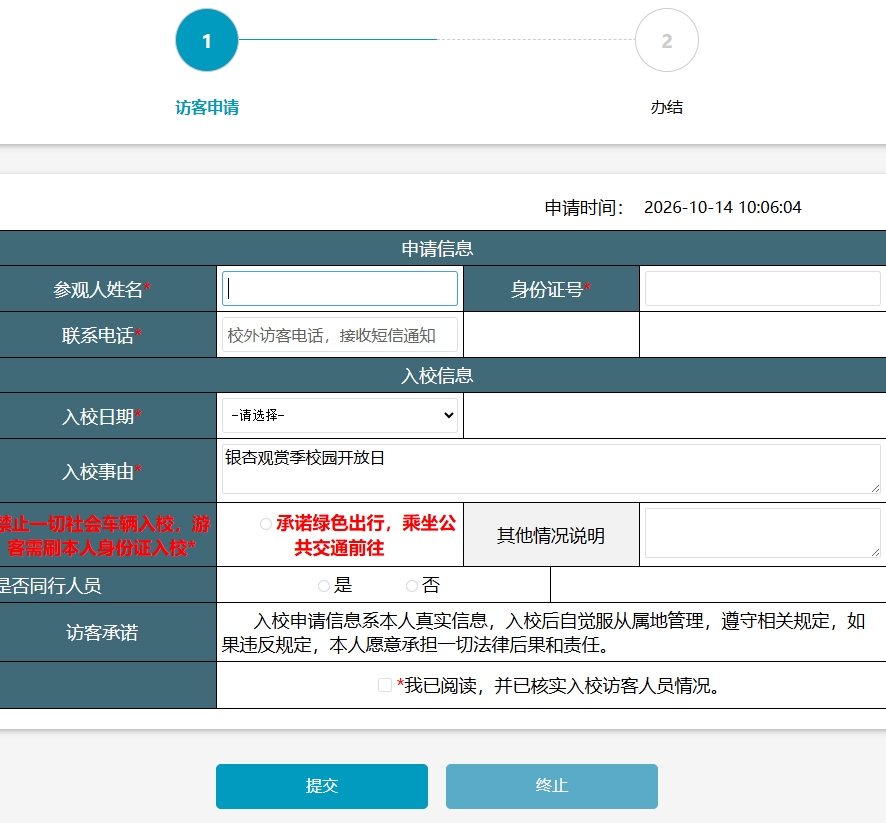Click the 入校日期 field label
Screen dimensions: 886x823
coord(102,416)
